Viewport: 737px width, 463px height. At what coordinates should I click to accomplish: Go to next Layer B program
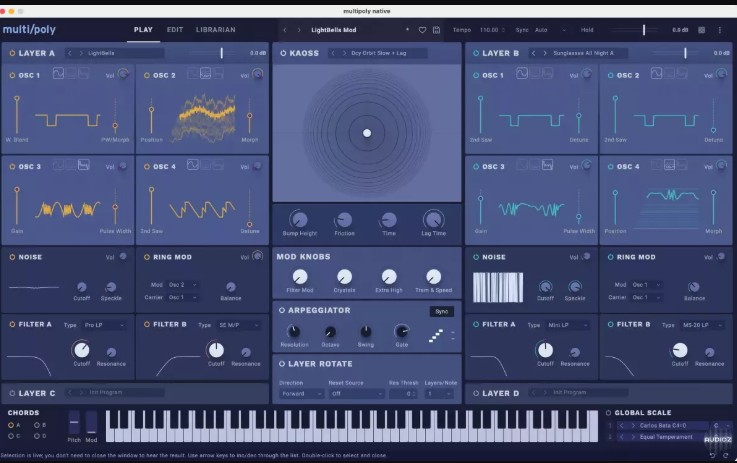545,53
